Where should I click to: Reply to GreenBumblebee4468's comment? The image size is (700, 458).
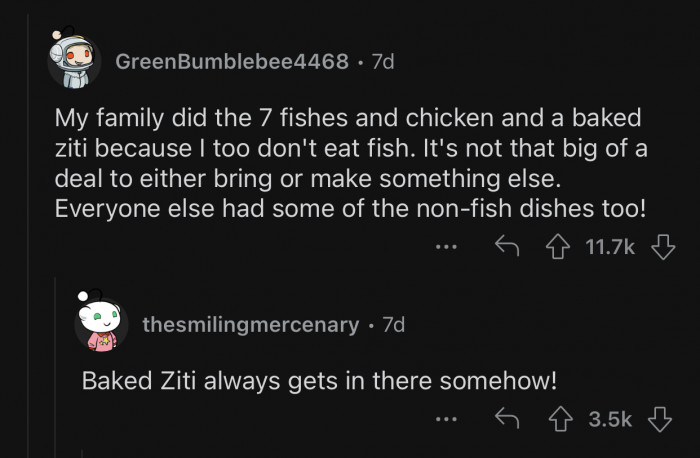click(x=506, y=244)
